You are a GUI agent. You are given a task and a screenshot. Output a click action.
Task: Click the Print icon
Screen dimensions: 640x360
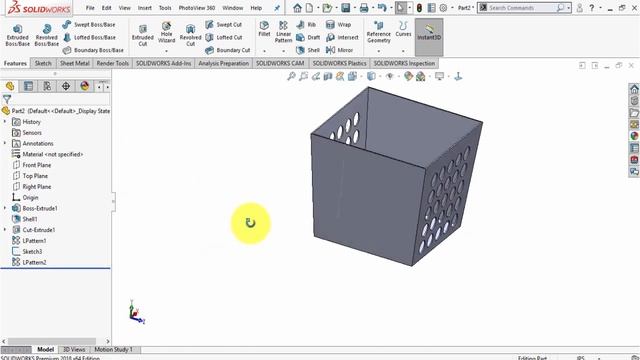[364, 8]
